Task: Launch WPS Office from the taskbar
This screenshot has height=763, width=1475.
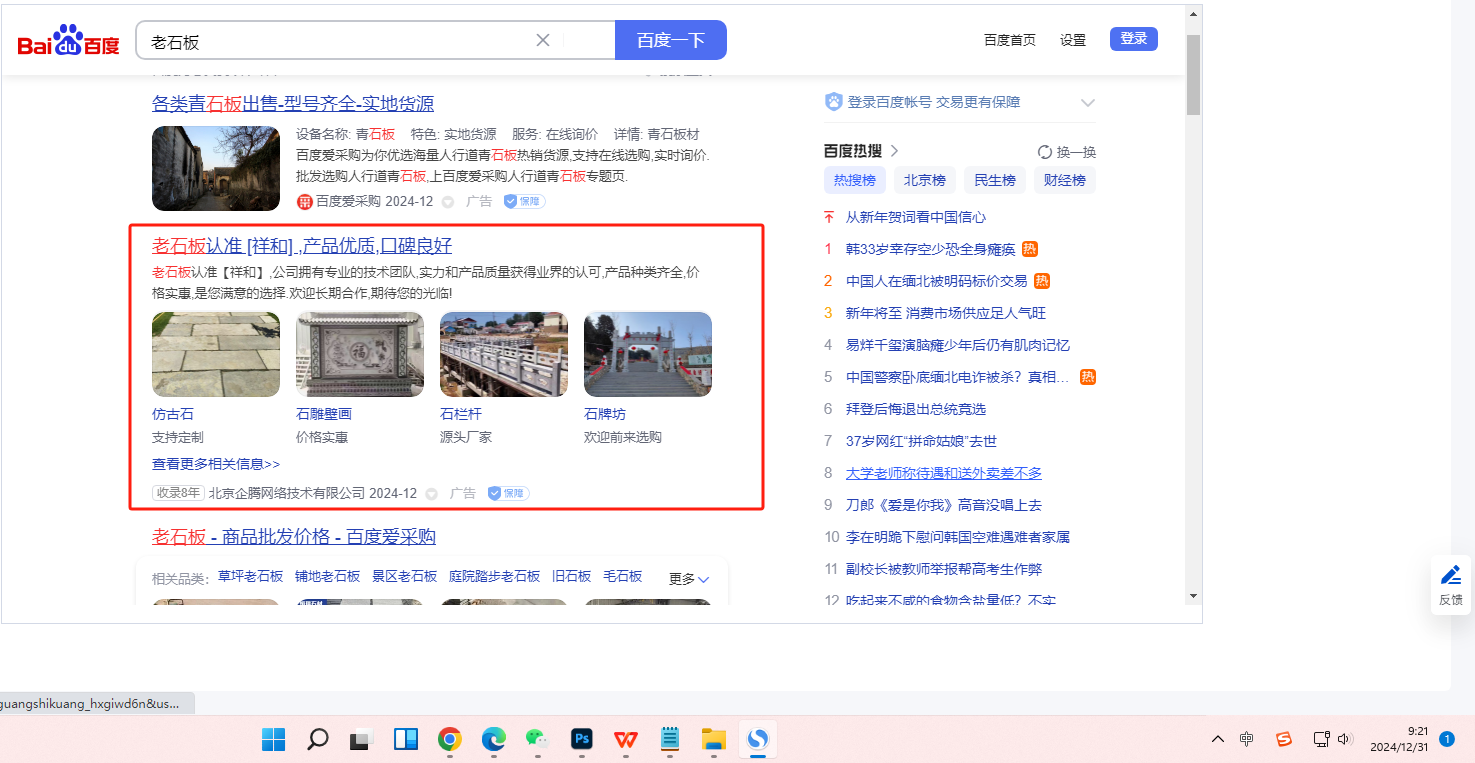Action: 626,739
